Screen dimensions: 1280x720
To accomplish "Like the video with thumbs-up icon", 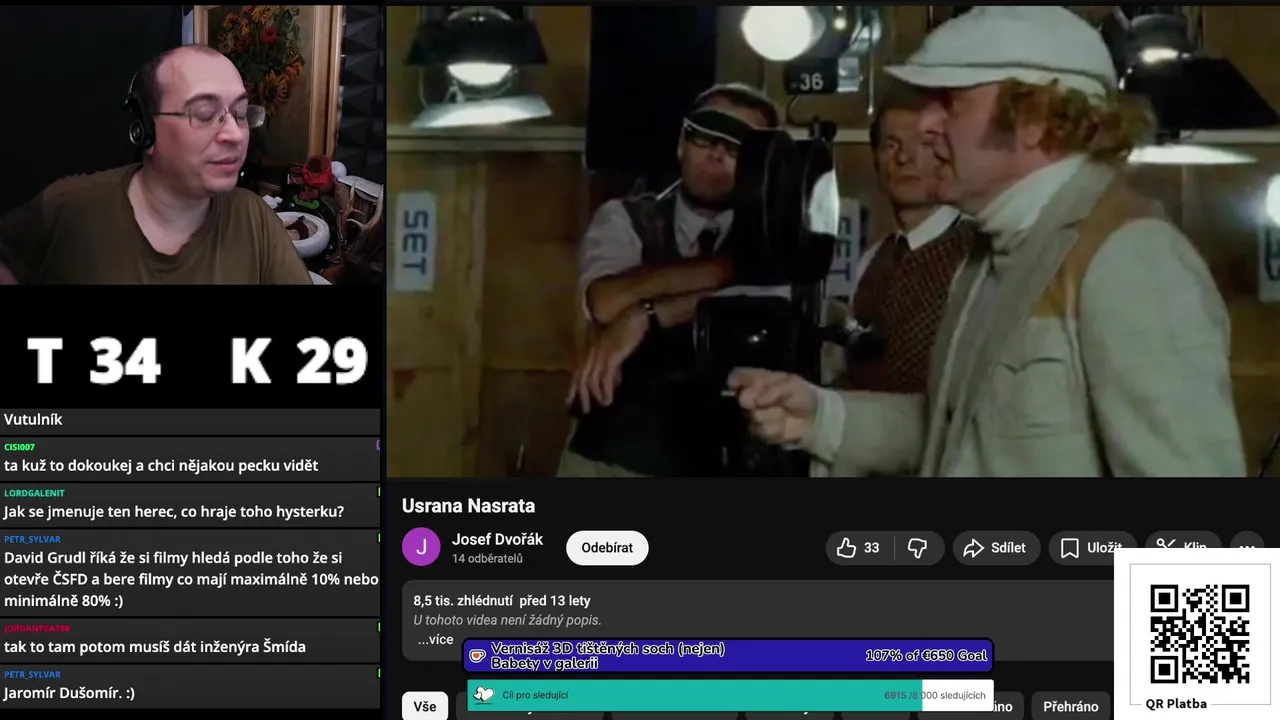I will pyautogui.click(x=847, y=548).
